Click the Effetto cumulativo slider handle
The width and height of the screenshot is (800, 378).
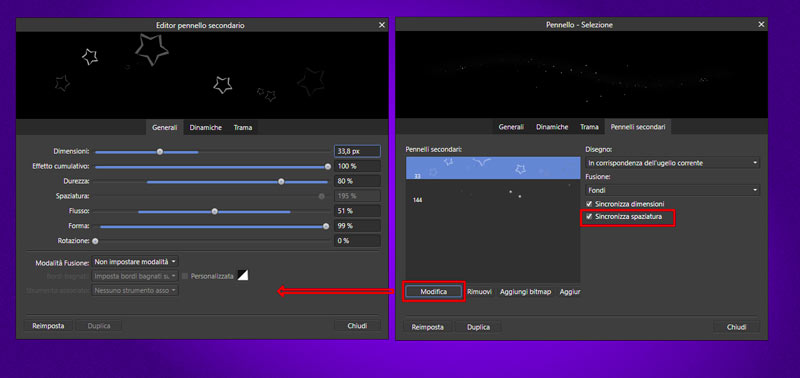tap(328, 166)
